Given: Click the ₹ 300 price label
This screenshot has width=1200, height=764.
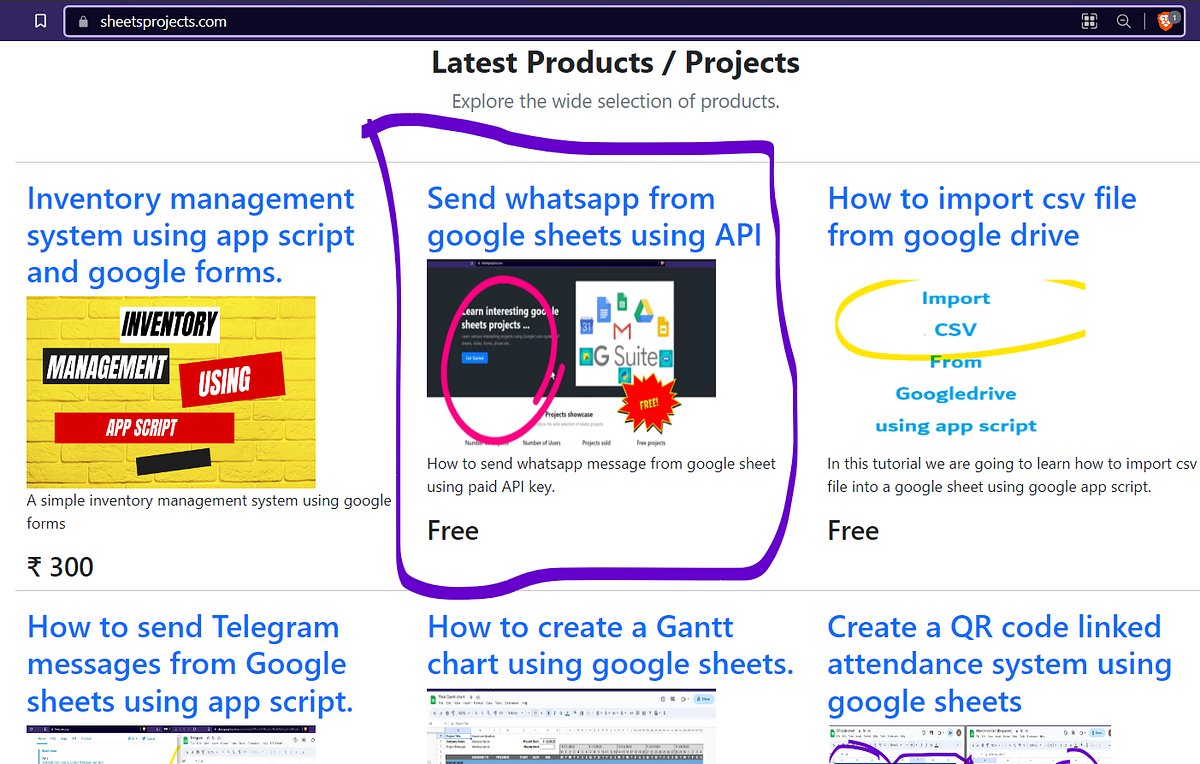Looking at the screenshot, I should [x=60, y=567].
